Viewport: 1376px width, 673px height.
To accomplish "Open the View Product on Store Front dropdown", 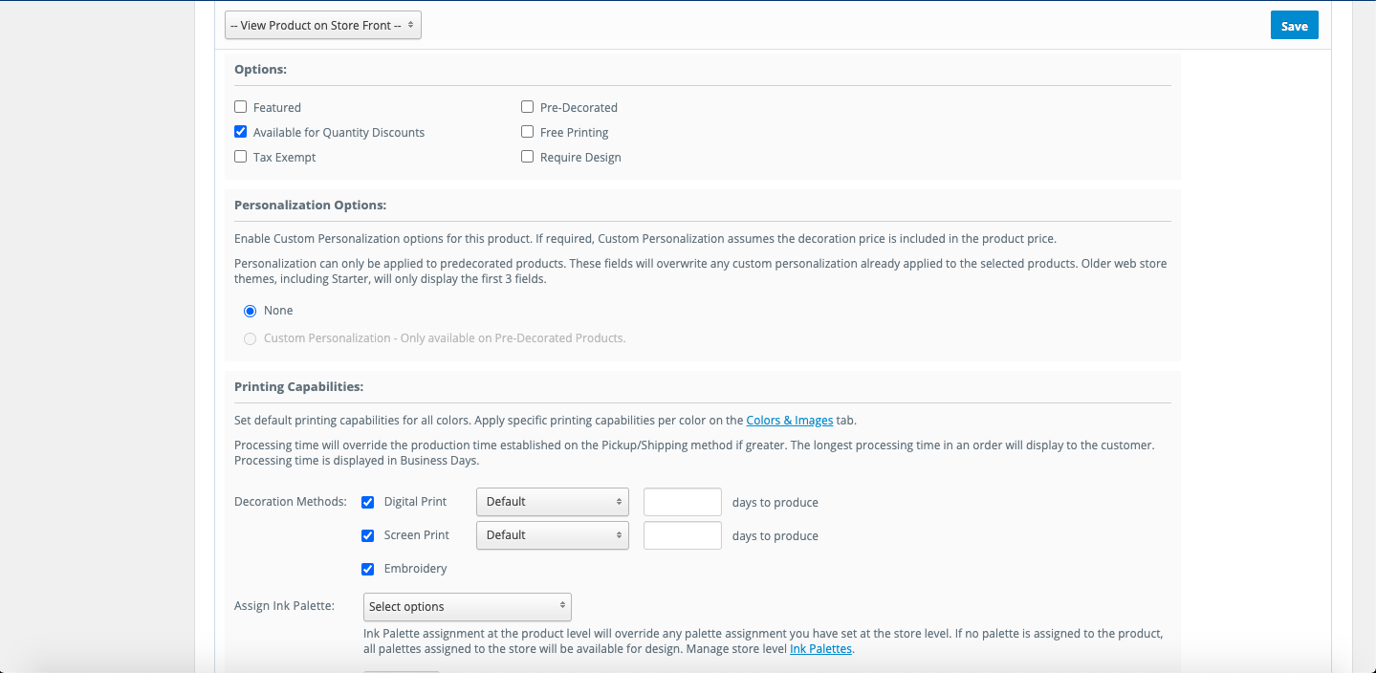I will [322, 24].
